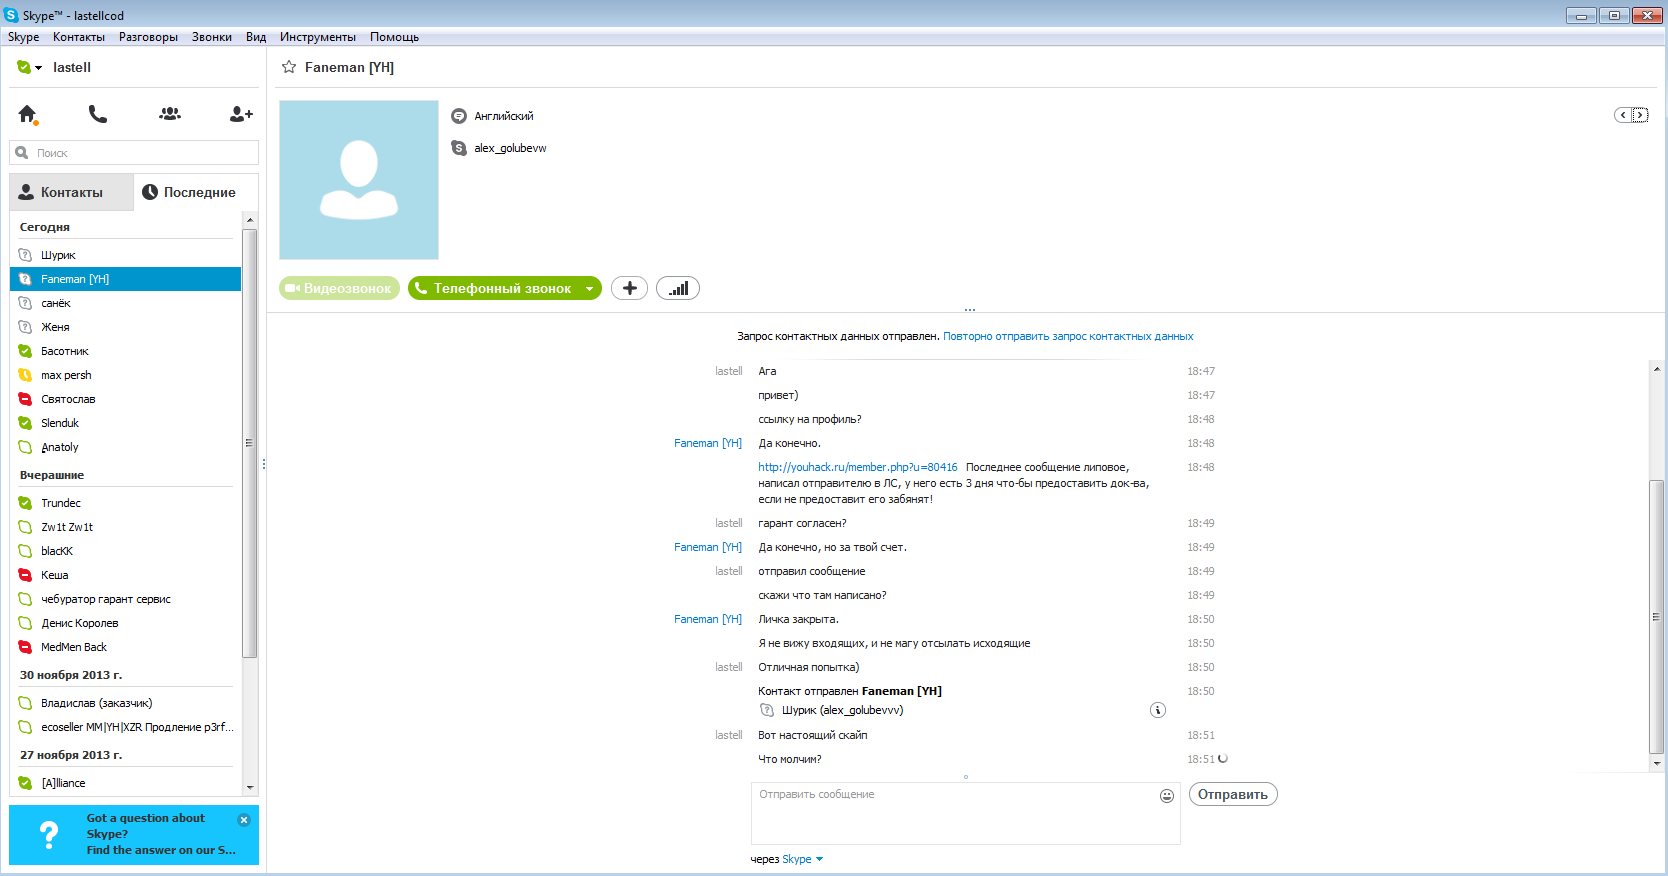Add Faneman [YH] to favorites star

click(289, 67)
